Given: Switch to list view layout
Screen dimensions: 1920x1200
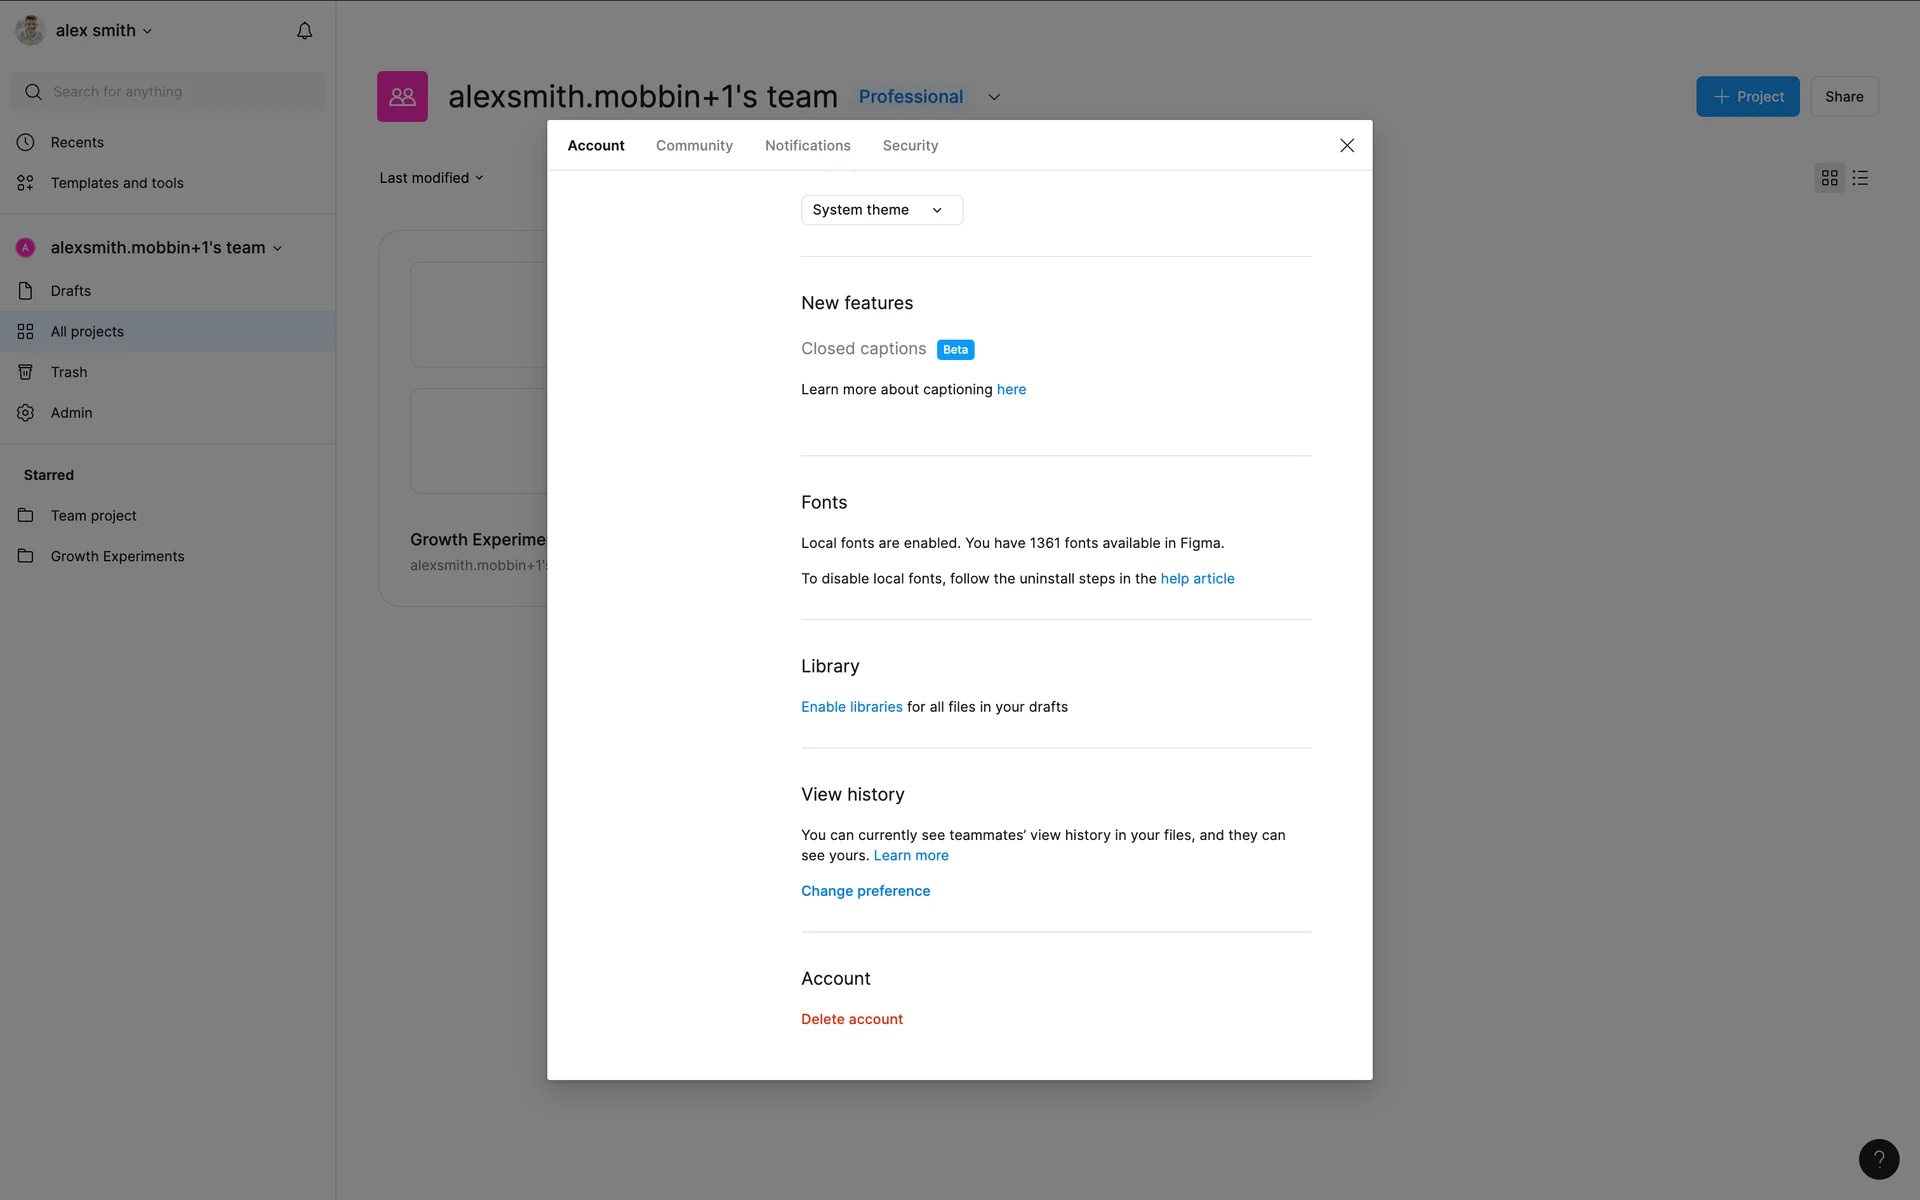Looking at the screenshot, I should 1860,178.
